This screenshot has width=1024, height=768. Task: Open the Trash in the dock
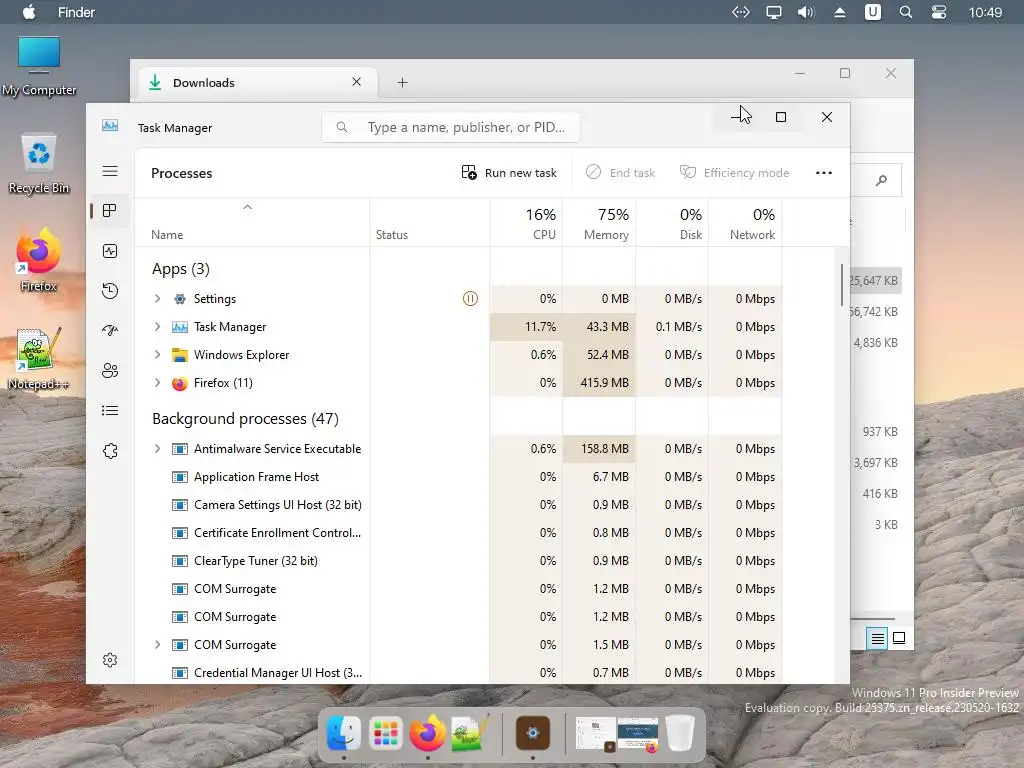pos(680,733)
